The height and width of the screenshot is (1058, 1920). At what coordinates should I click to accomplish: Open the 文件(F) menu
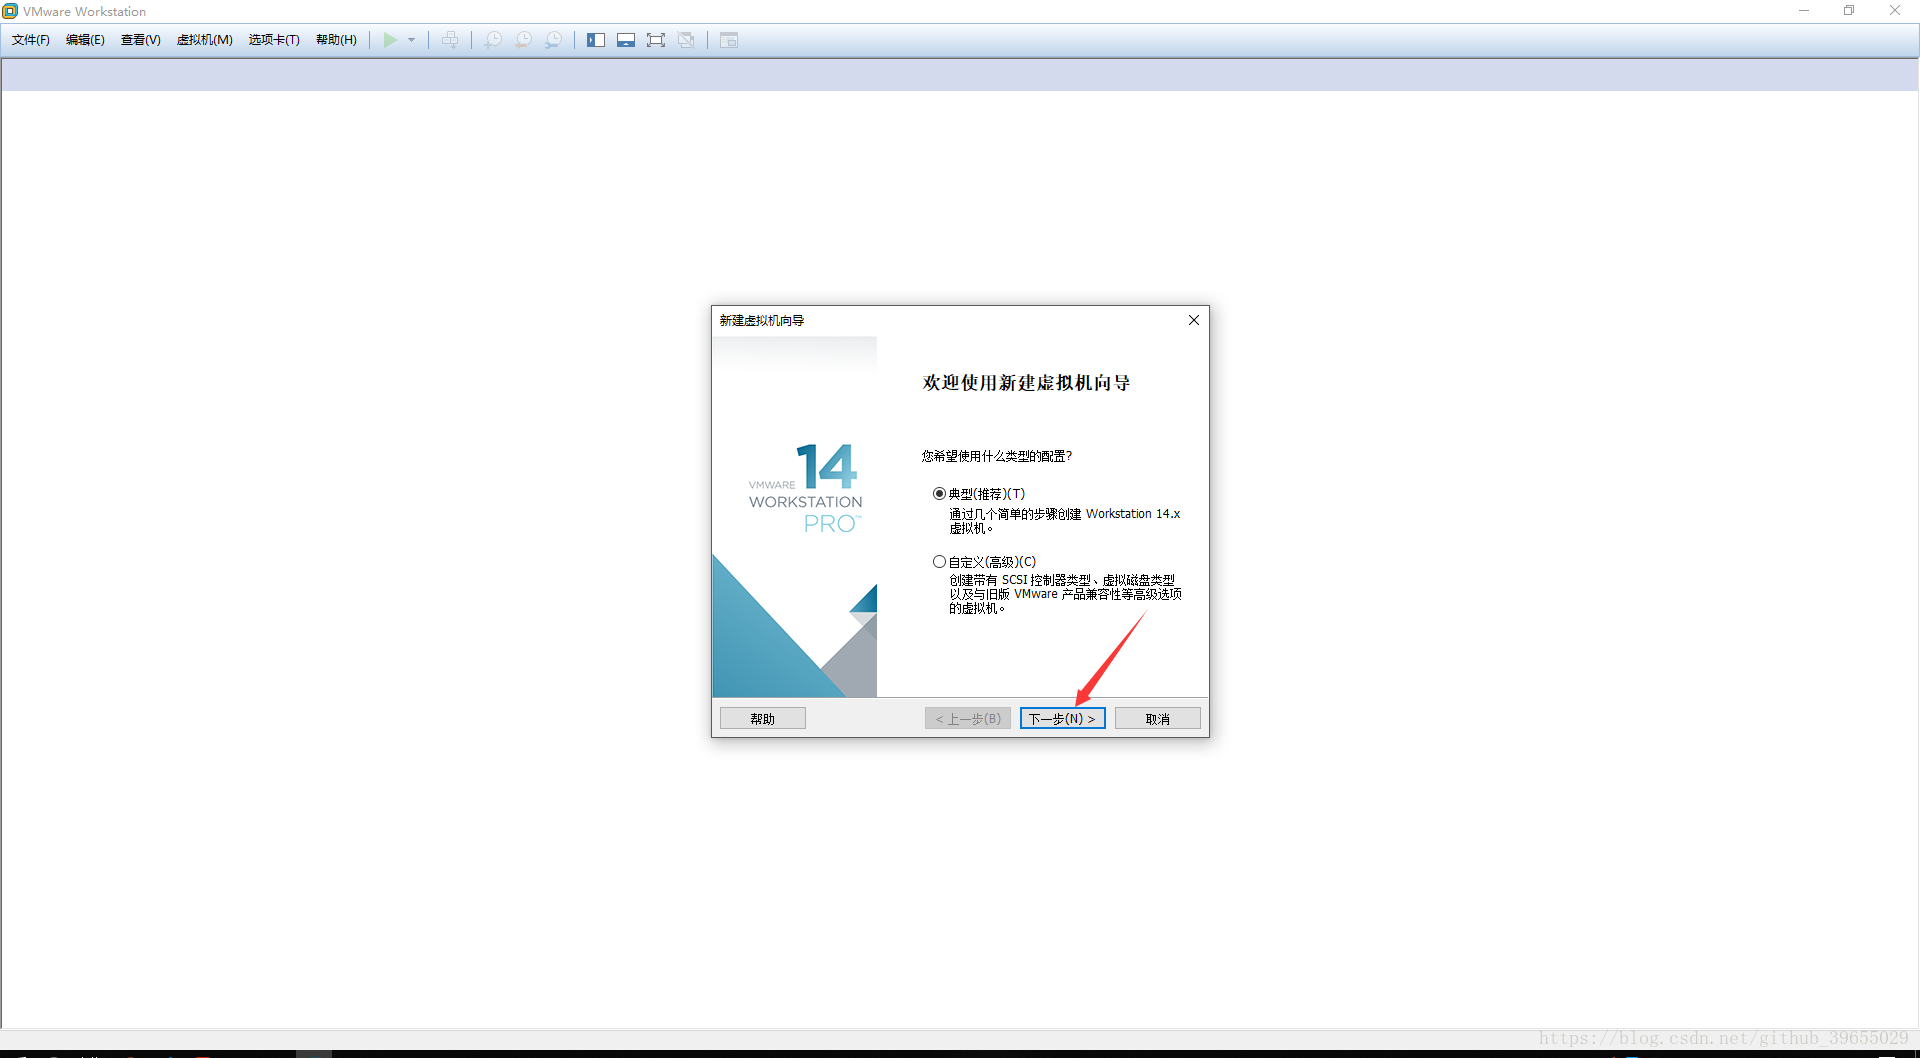pyautogui.click(x=31, y=40)
